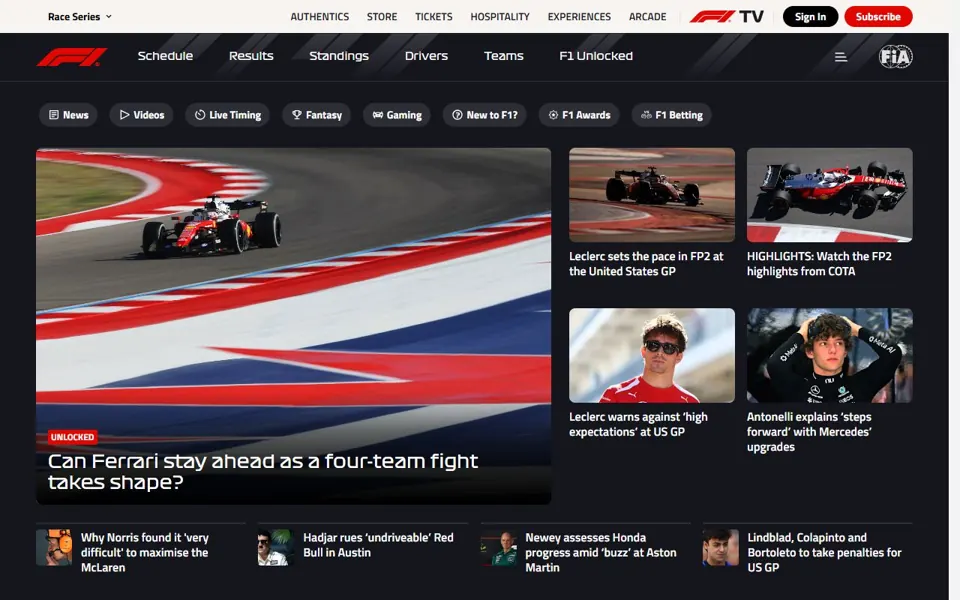Read 'Leclerc sets the pace in FP2' article
This screenshot has width=960, height=600.
(646, 264)
